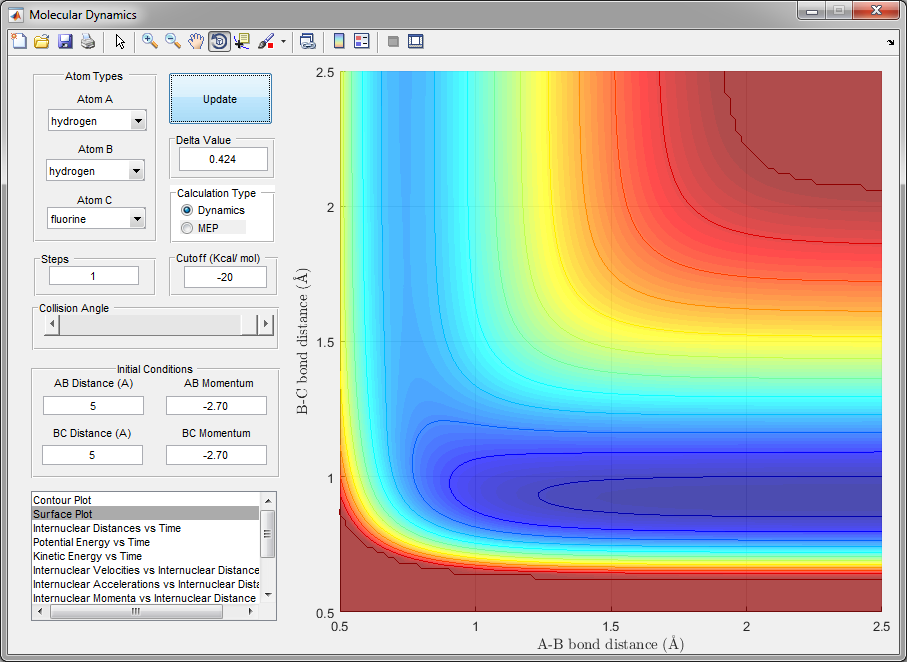
Task: Click the Collision Angle slider right arrow
Action: point(265,324)
